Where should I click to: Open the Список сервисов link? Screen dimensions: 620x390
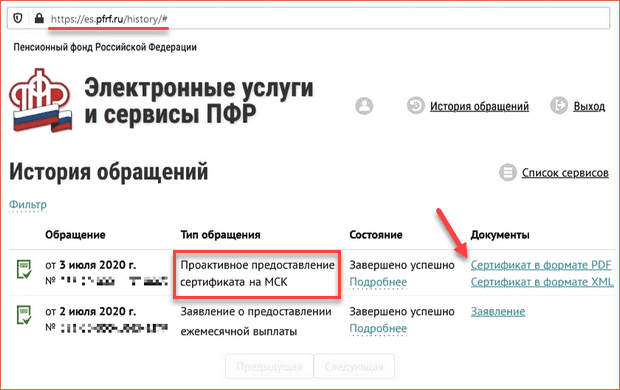click(565, 173)
